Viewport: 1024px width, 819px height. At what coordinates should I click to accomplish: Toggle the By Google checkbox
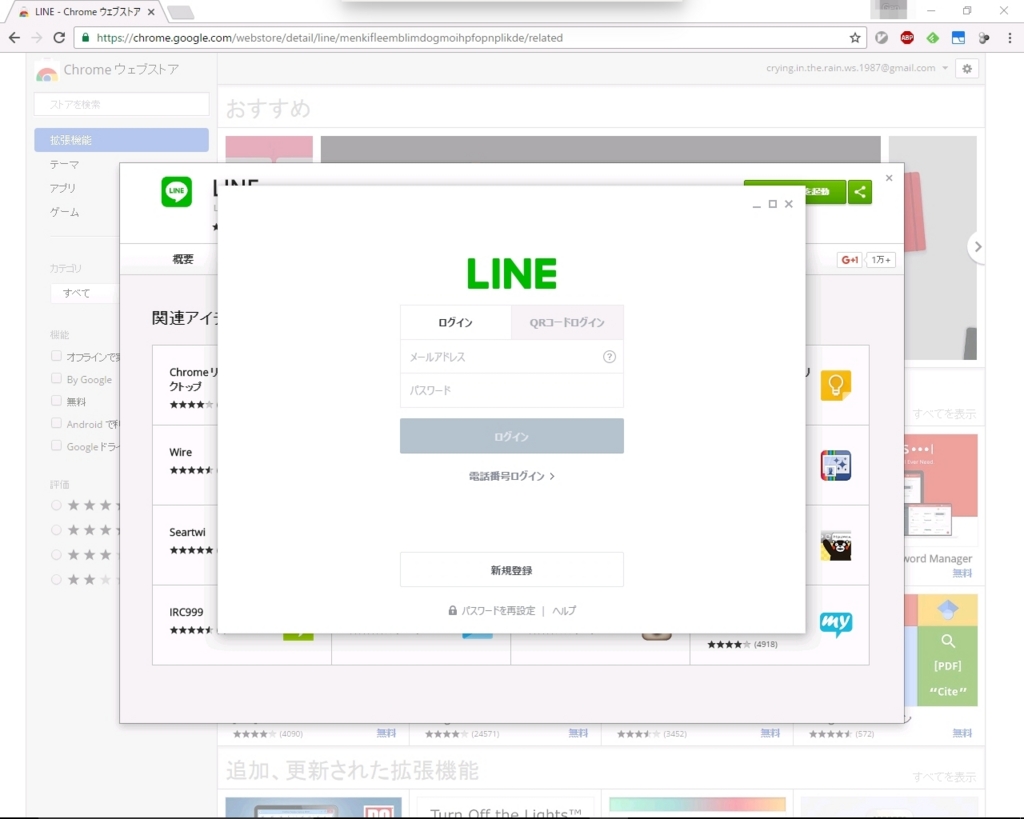tap(56, 379)
